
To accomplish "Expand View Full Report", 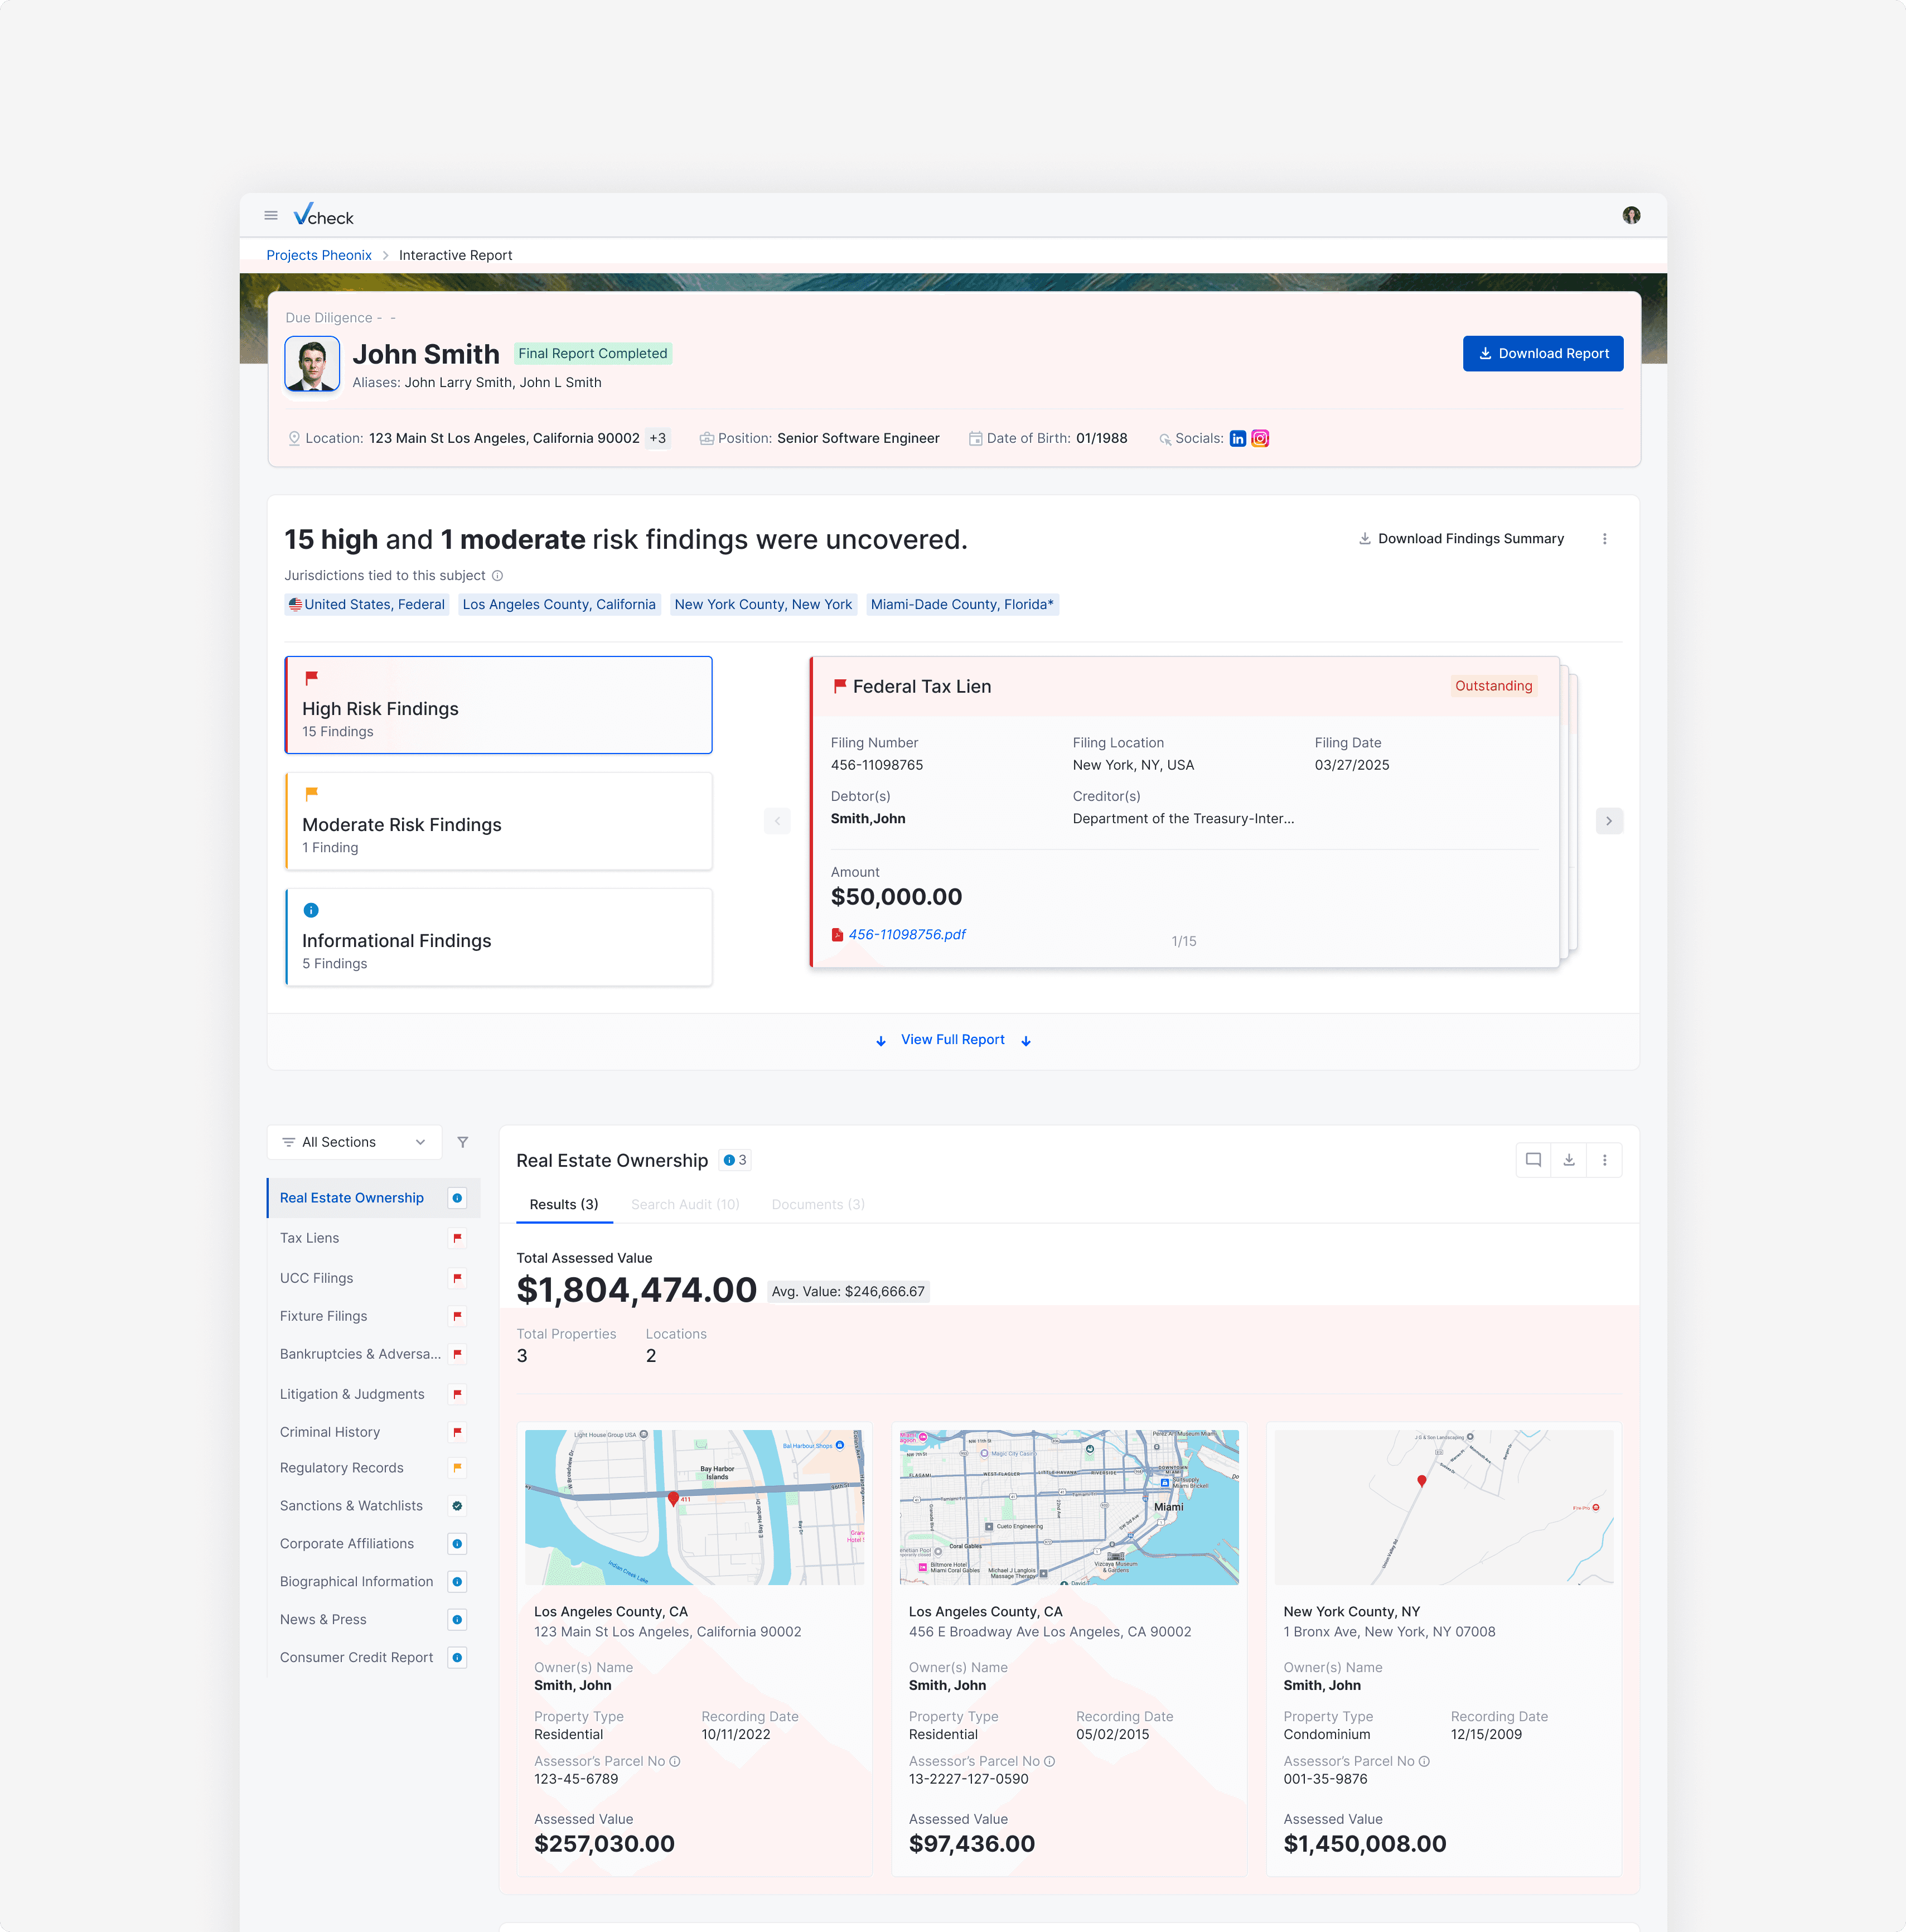I will coord(952,1040).
